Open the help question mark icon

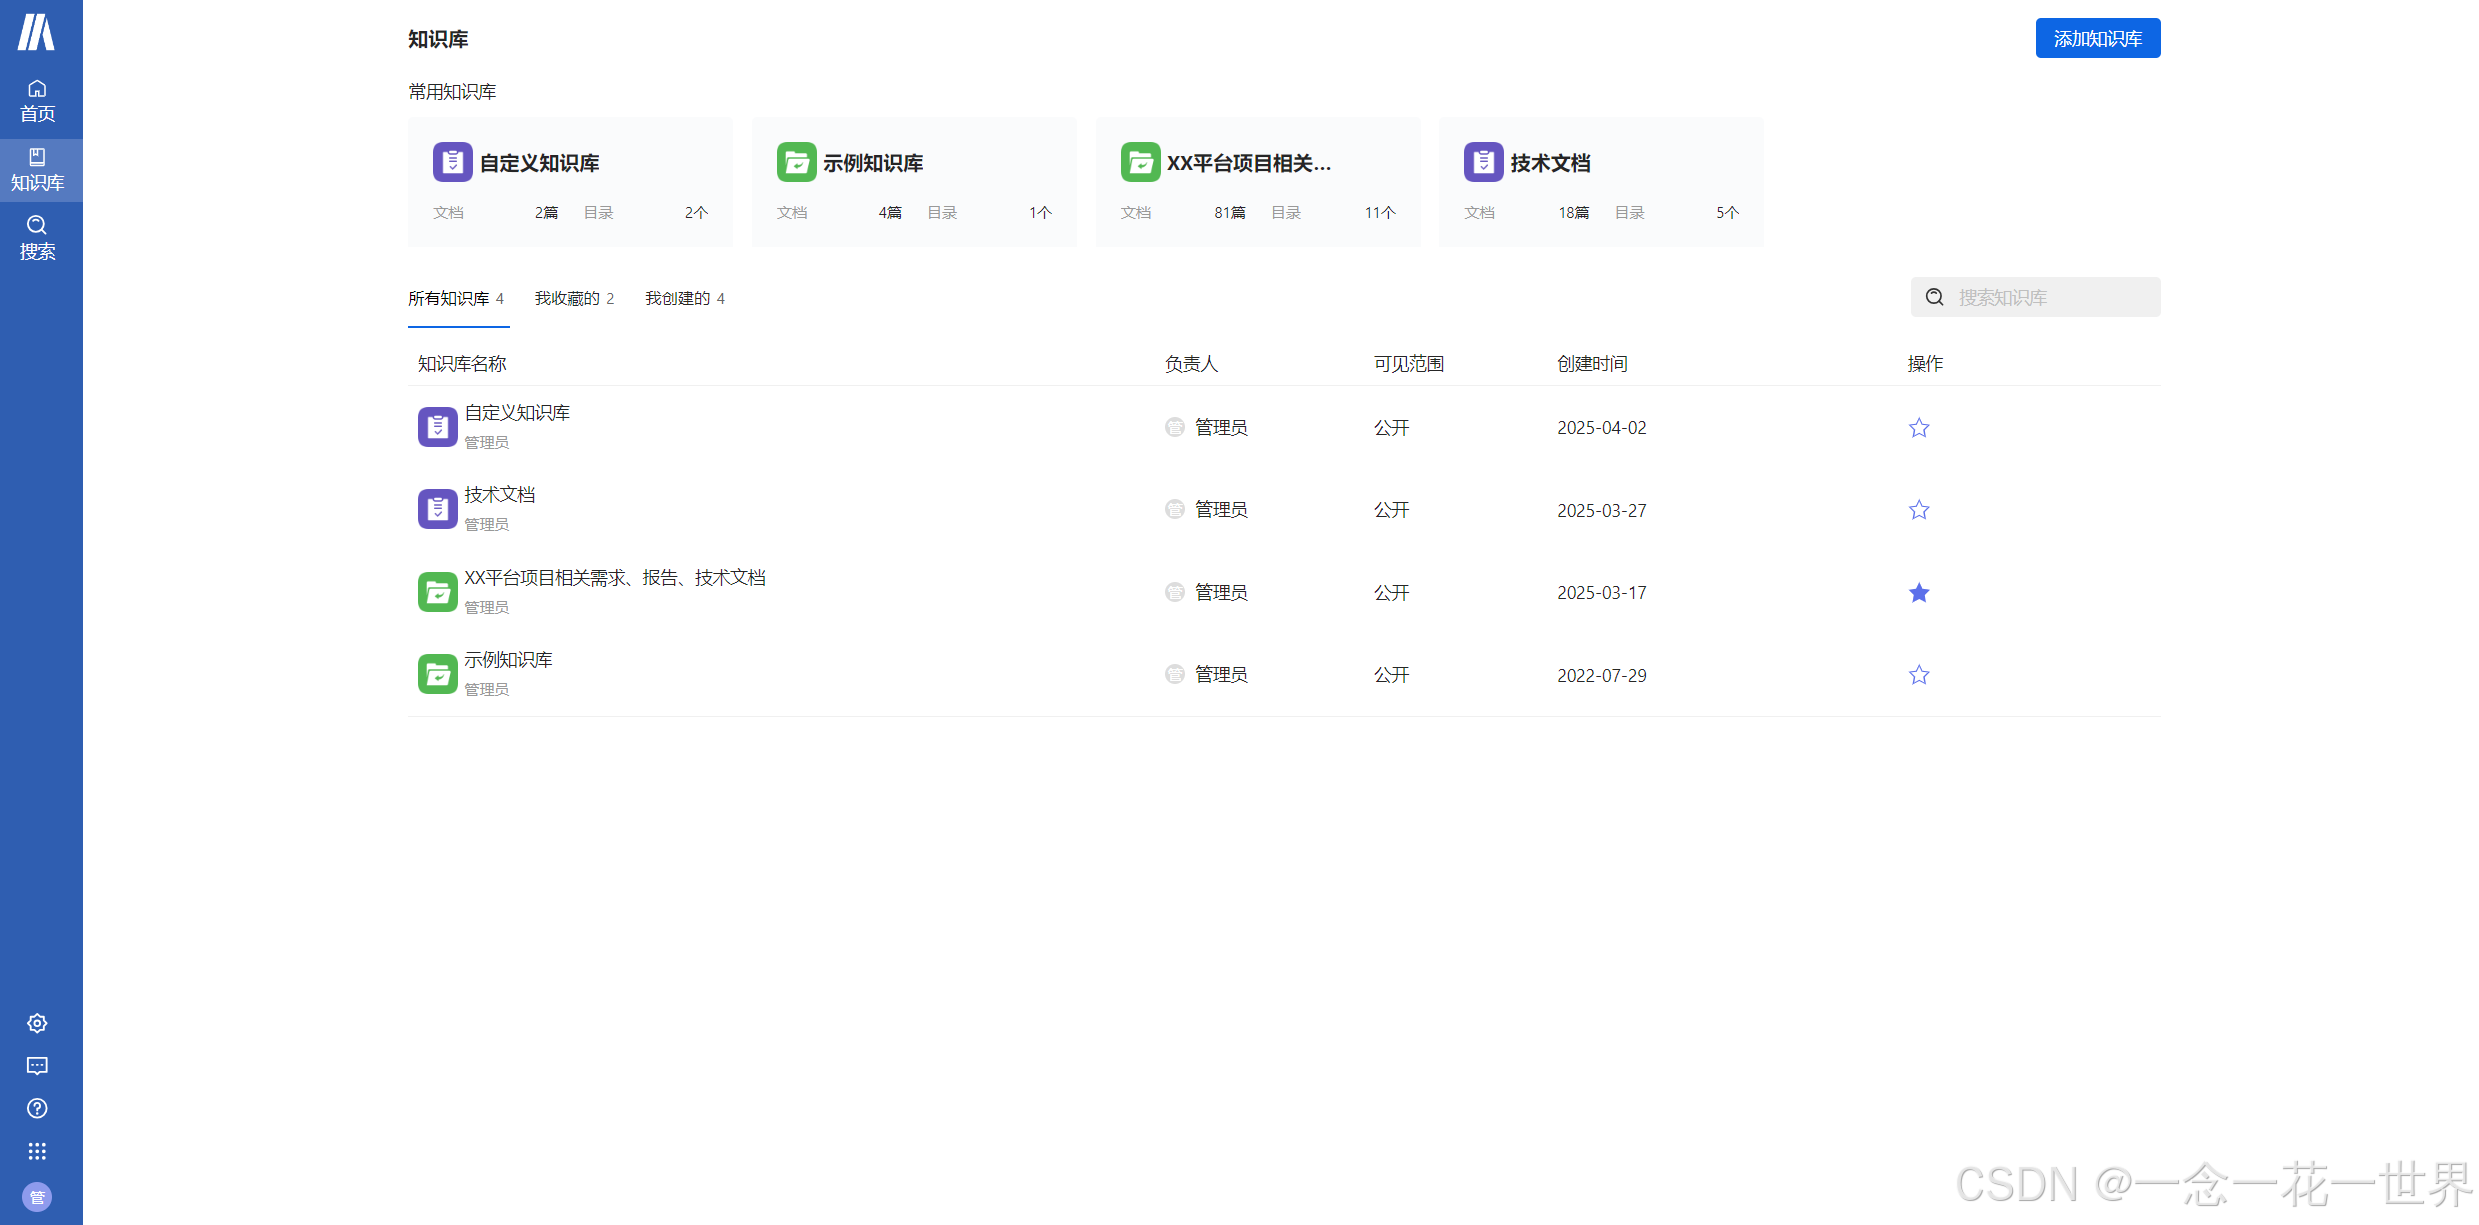coord(37,1108)
